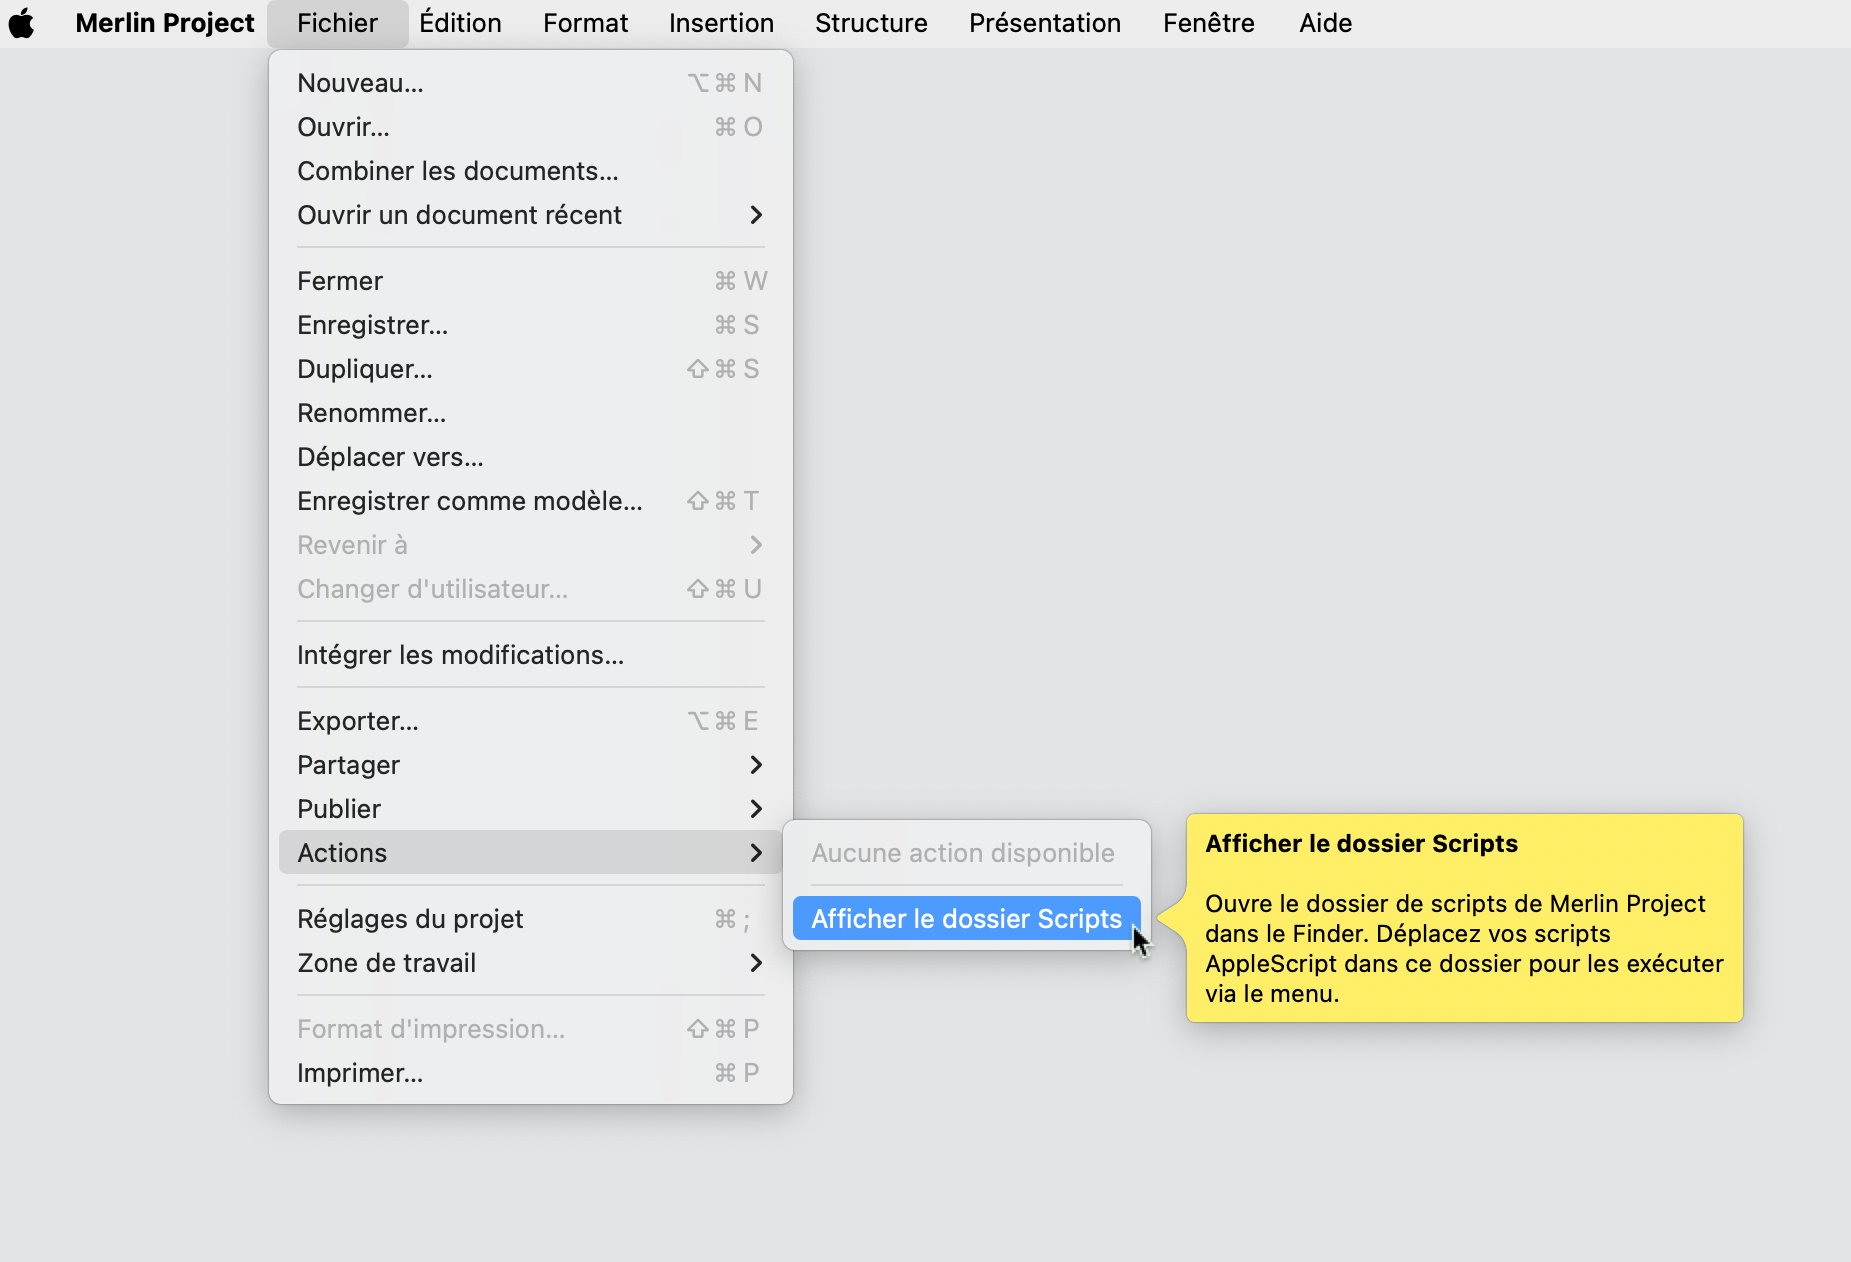Click Afficher le dossier Scripts
The height and width of the screenshot is (1262, 1851).
966,919
